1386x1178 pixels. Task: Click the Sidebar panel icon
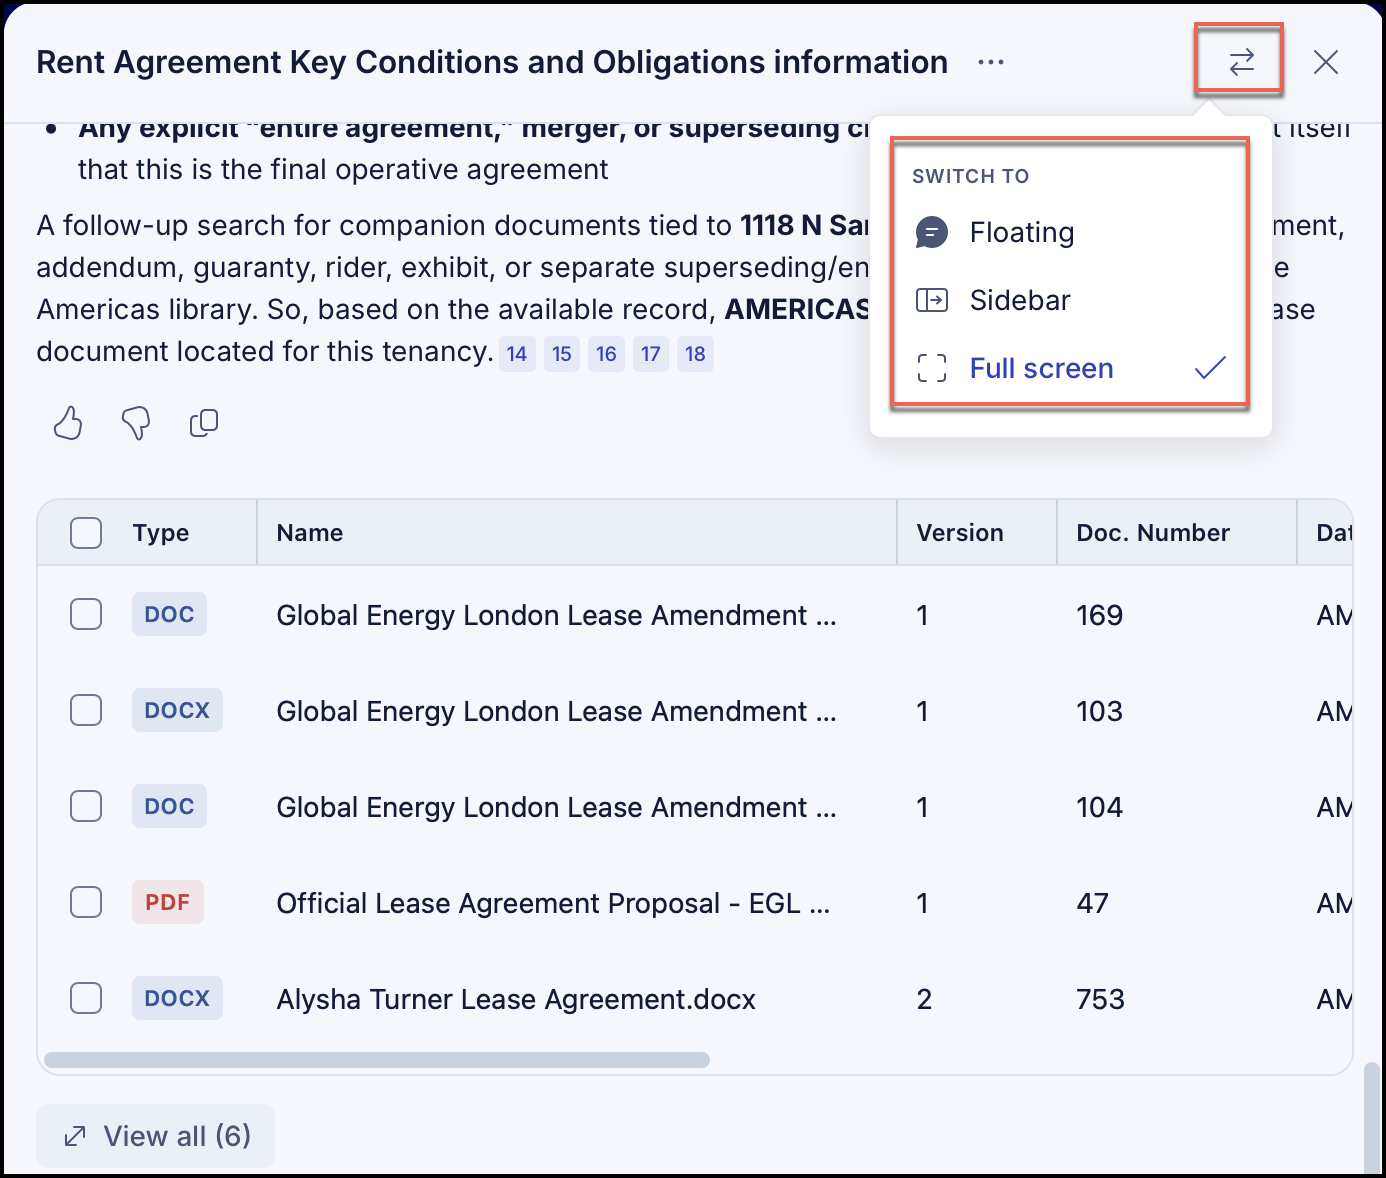point(931,300)
